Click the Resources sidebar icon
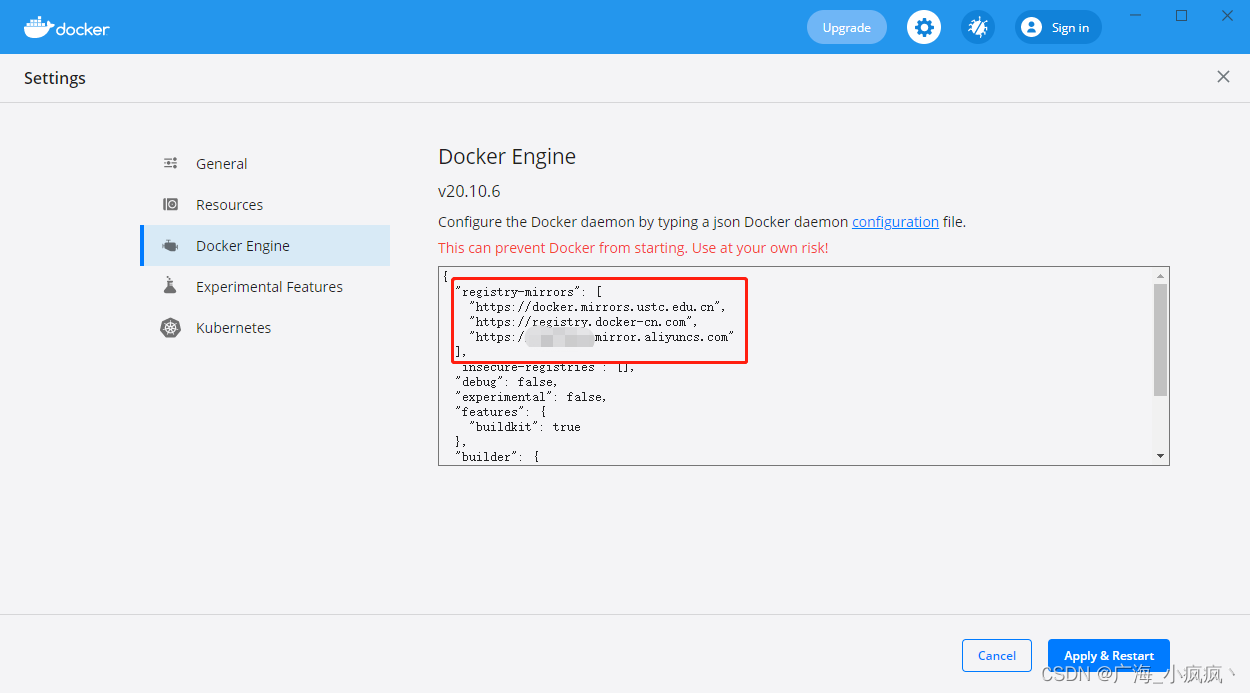 170,204
